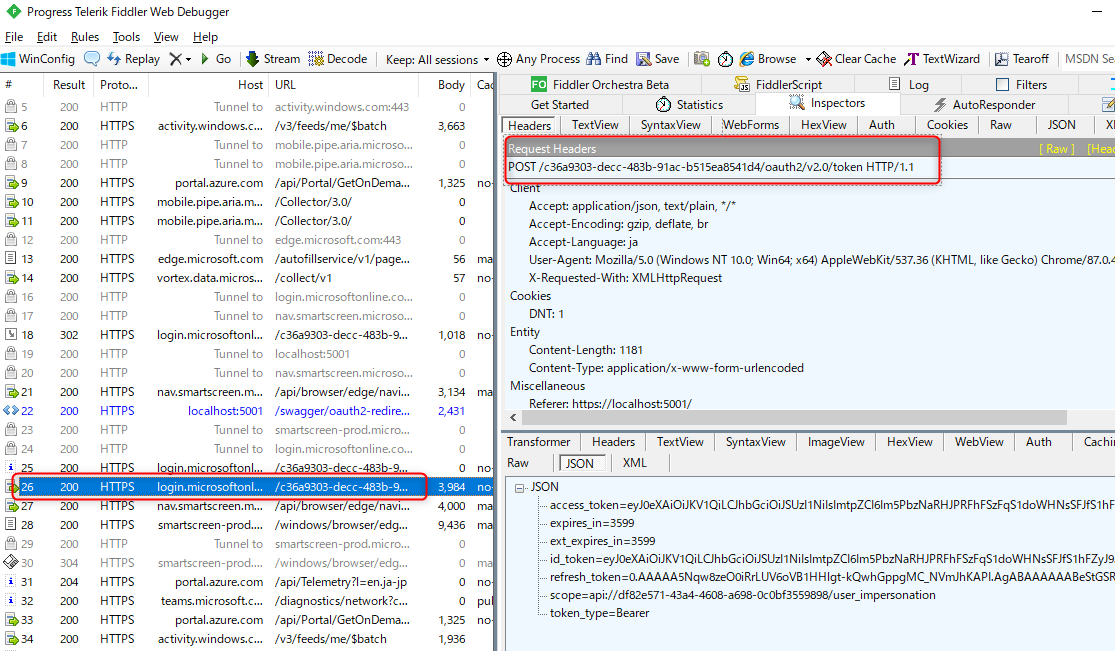Screen dimensions: 1115x651
Task: Open the Help menu
Action: click(x=206, y=37)
